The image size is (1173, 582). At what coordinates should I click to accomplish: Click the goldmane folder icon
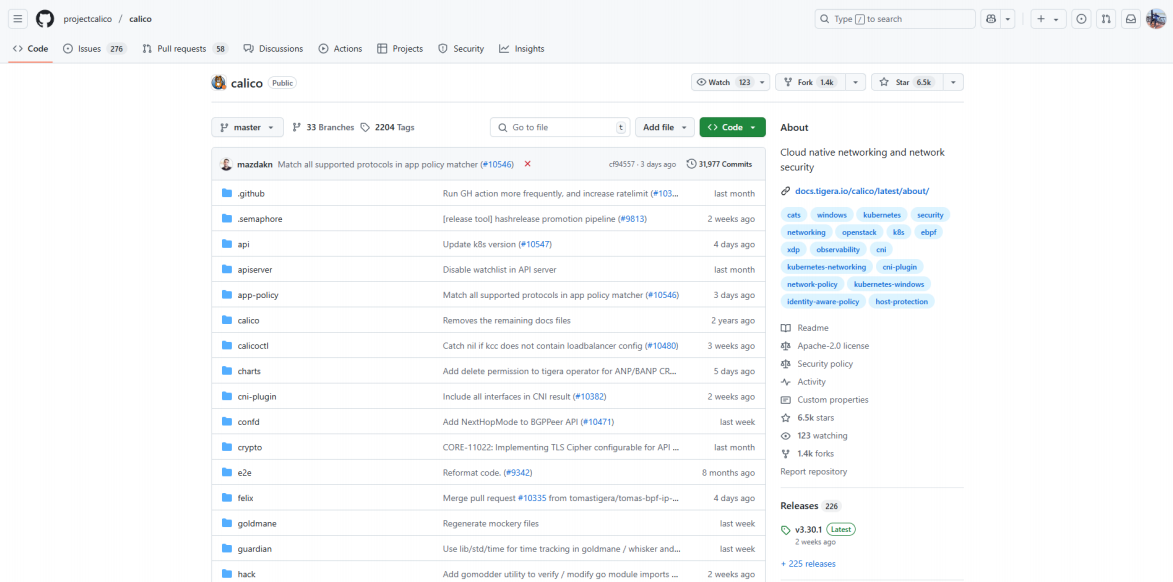point(227,523)
